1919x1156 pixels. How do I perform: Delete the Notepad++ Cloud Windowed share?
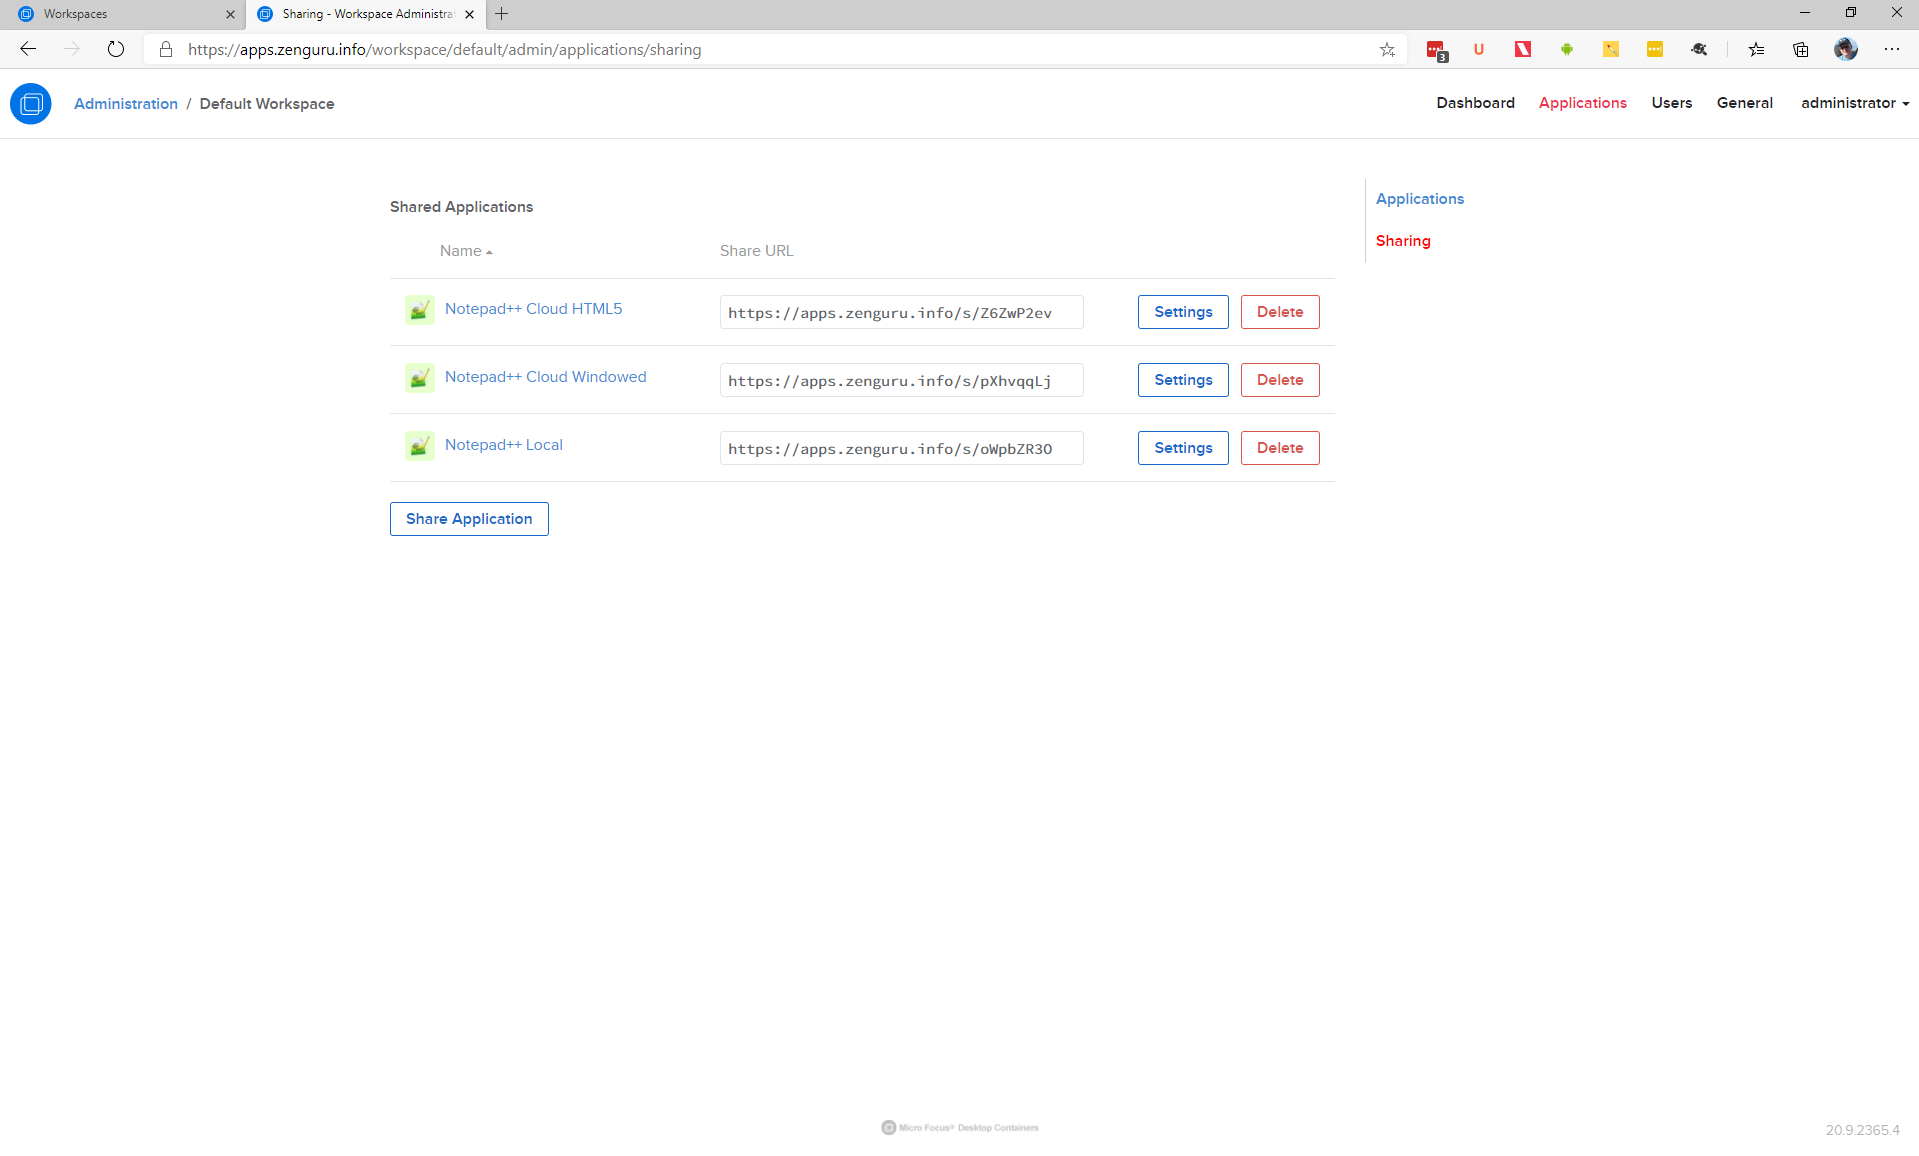[x=1280, y=380]
